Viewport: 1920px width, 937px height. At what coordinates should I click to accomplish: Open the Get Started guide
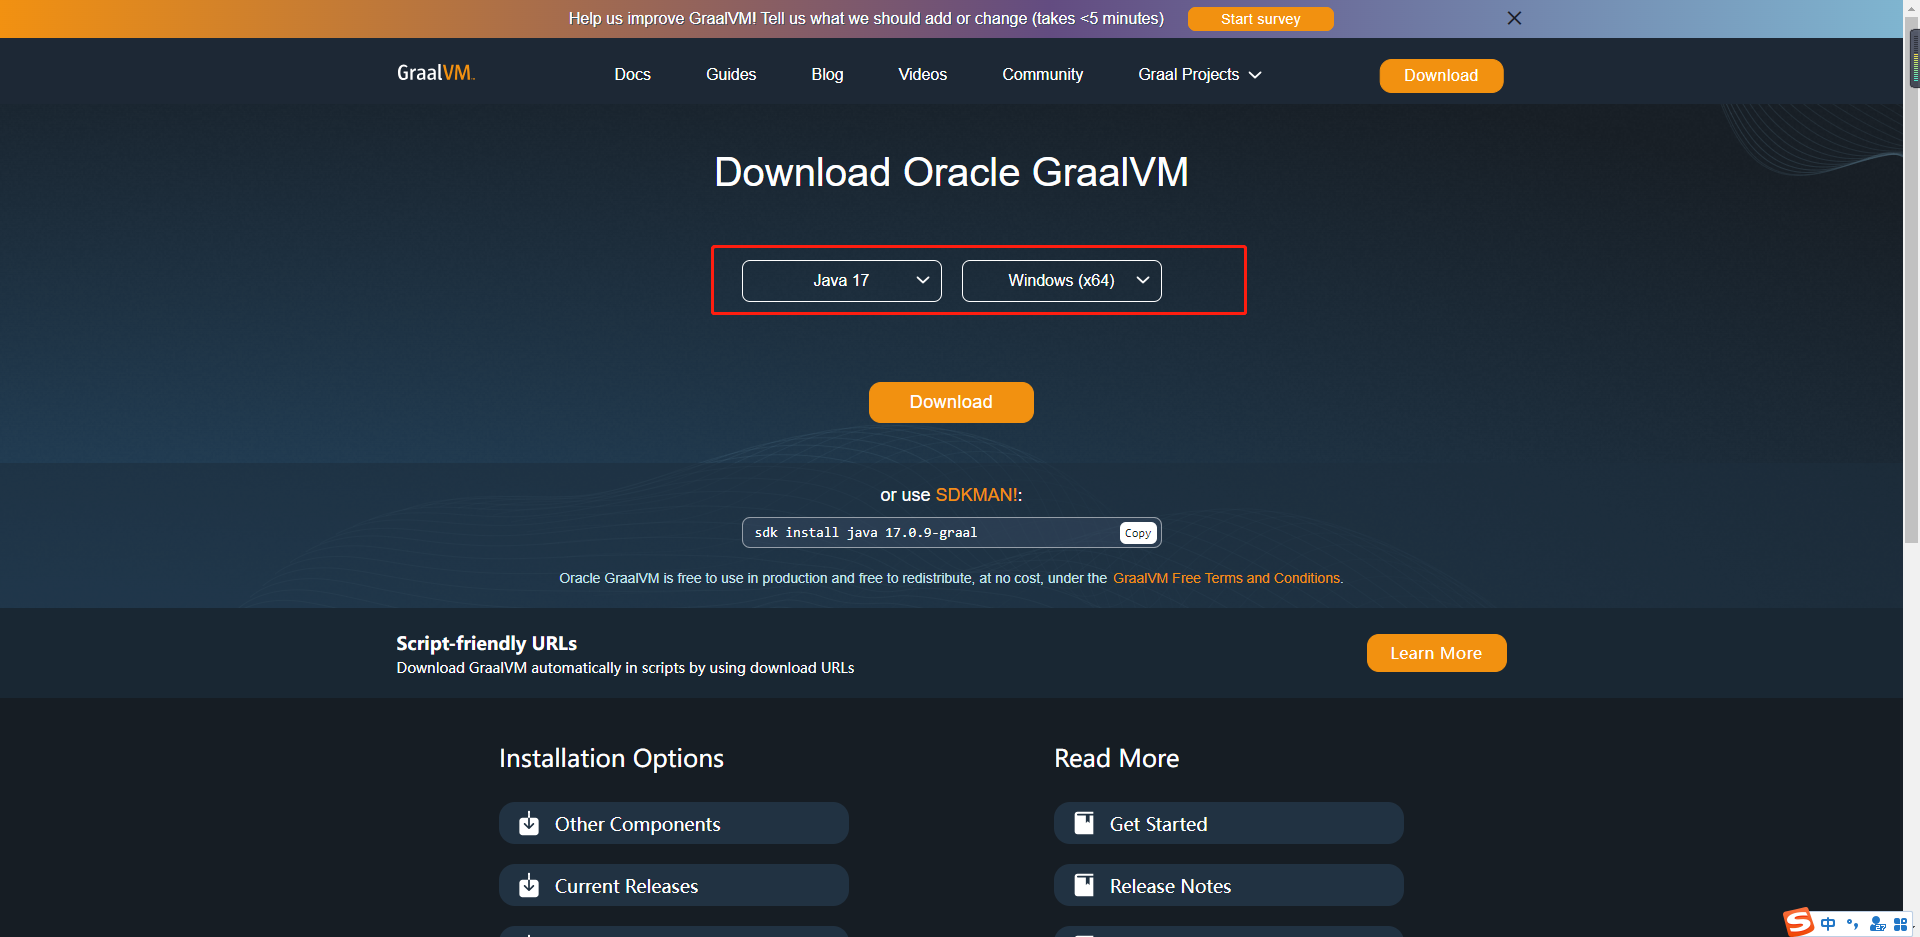(x=1228, y=824)
